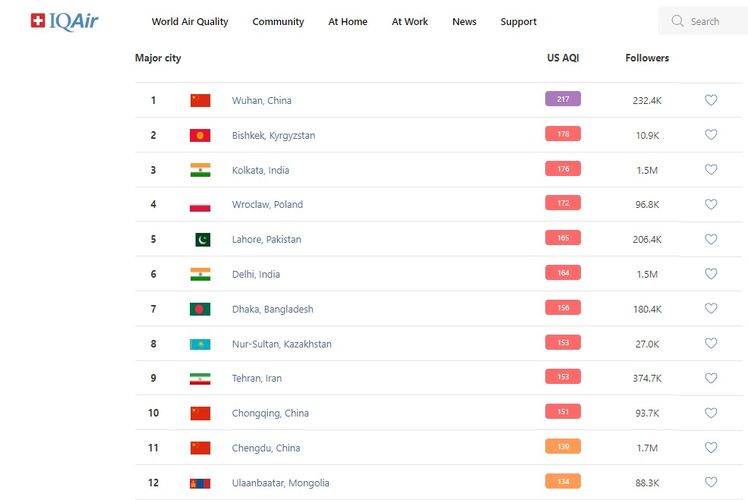This screenshot has height=500, width=748.
Task: Open the Community menu
Action: pyautogui.click(x=278, y=22)
